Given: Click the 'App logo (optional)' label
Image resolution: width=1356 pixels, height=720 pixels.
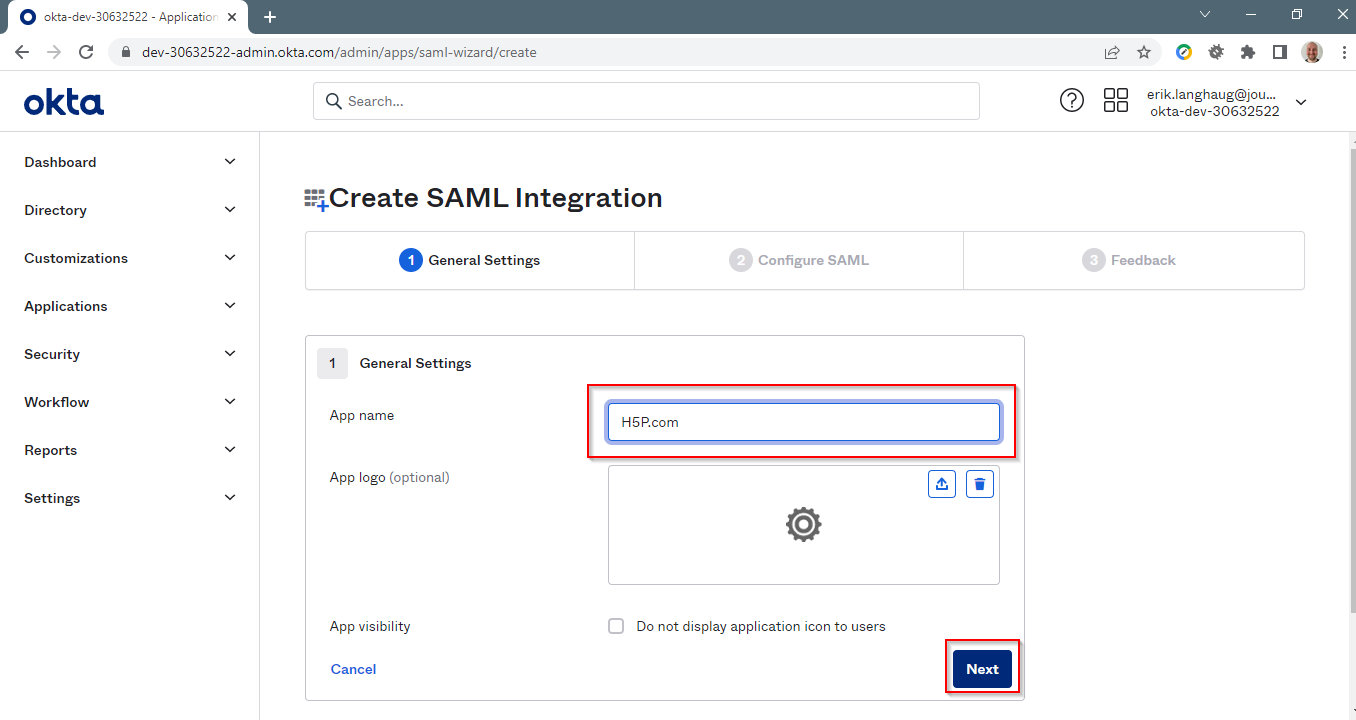Looking at the screenshot, I should [x=390, y=477].
